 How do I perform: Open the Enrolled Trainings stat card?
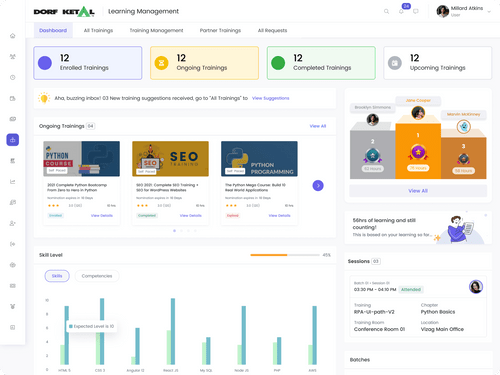click(88, 63)
